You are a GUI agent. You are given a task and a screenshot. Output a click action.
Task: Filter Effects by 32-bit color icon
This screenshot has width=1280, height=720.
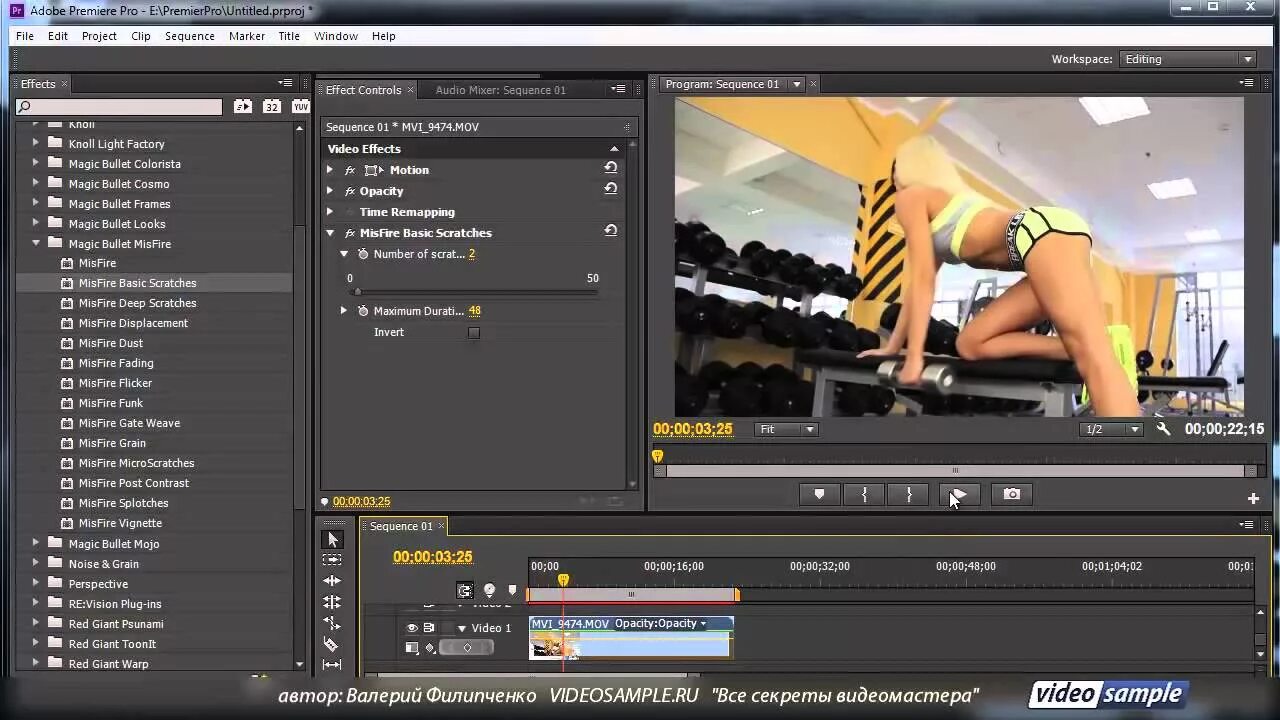(272, 106)
